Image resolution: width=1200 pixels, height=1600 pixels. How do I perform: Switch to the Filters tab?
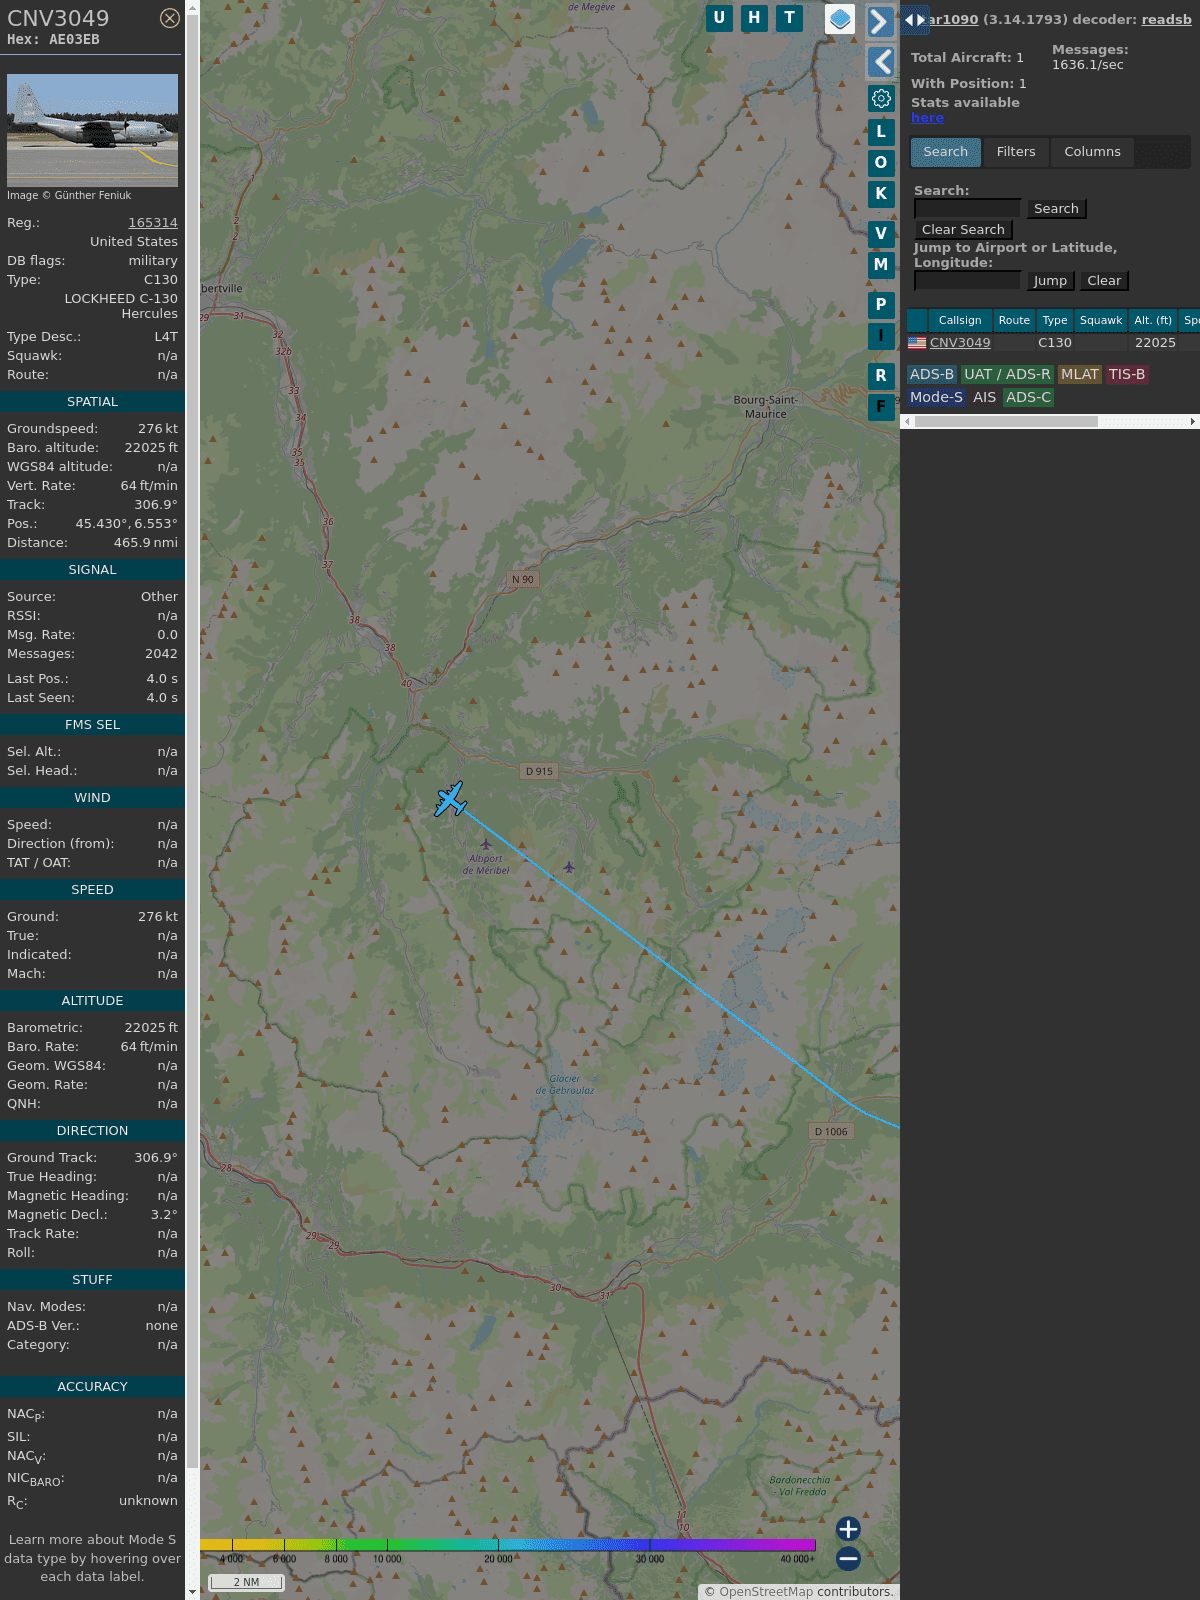[1015, 152]
